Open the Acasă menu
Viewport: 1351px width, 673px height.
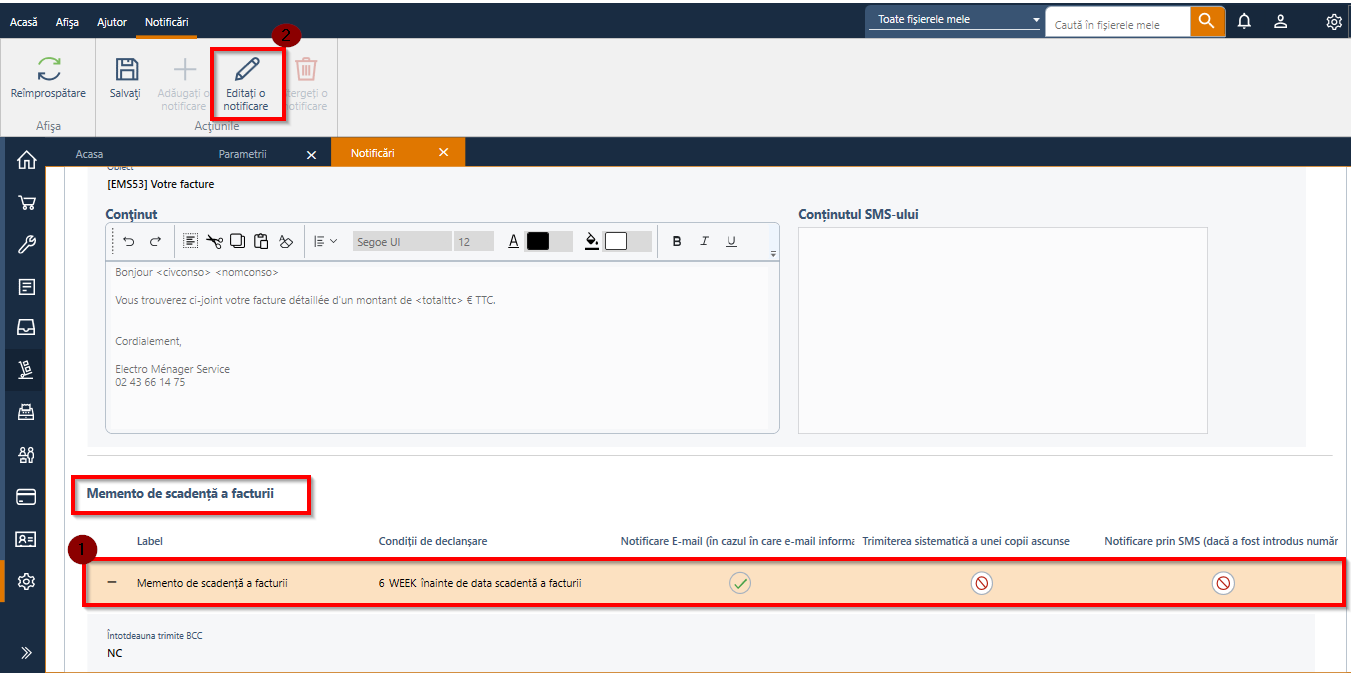(x=24, y=21)
